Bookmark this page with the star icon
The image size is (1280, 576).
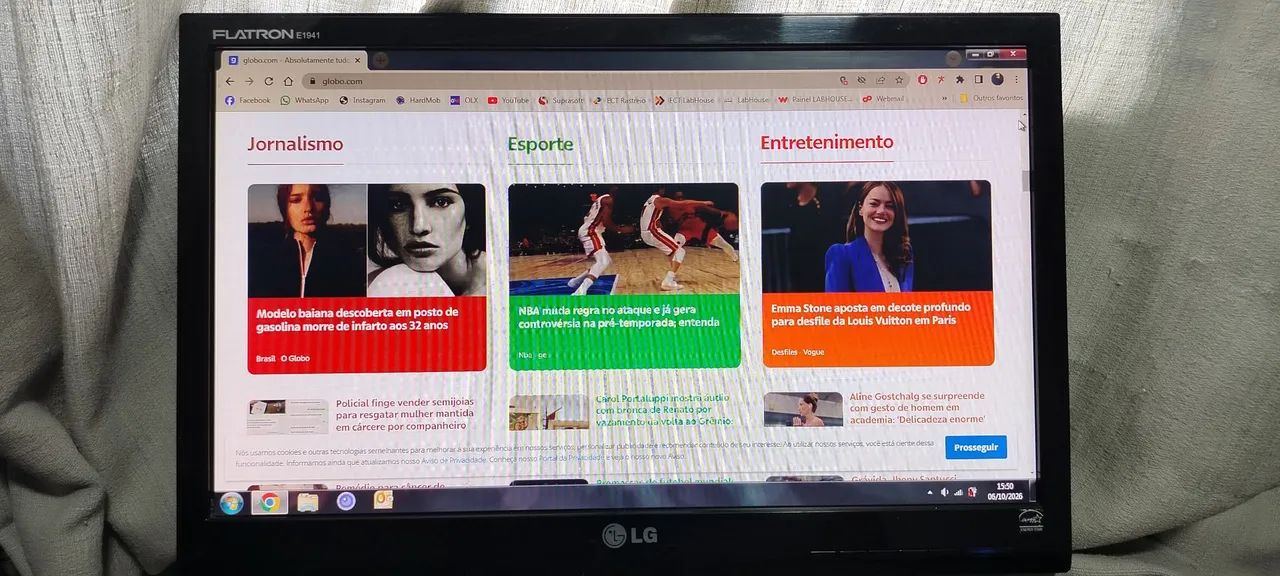[x=899, y=80]
